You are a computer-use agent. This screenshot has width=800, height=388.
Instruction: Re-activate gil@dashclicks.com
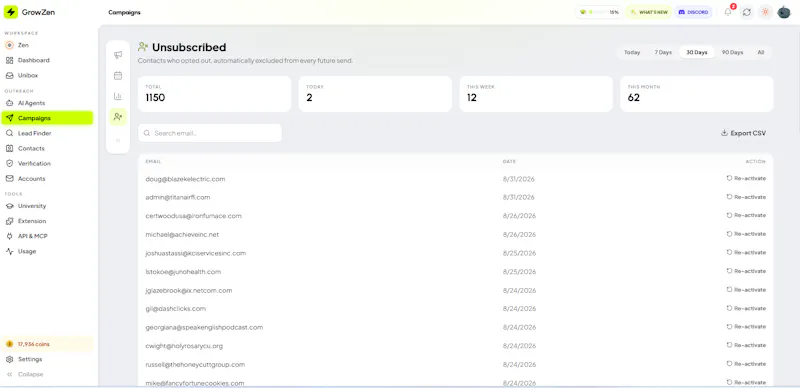[746, 308]
